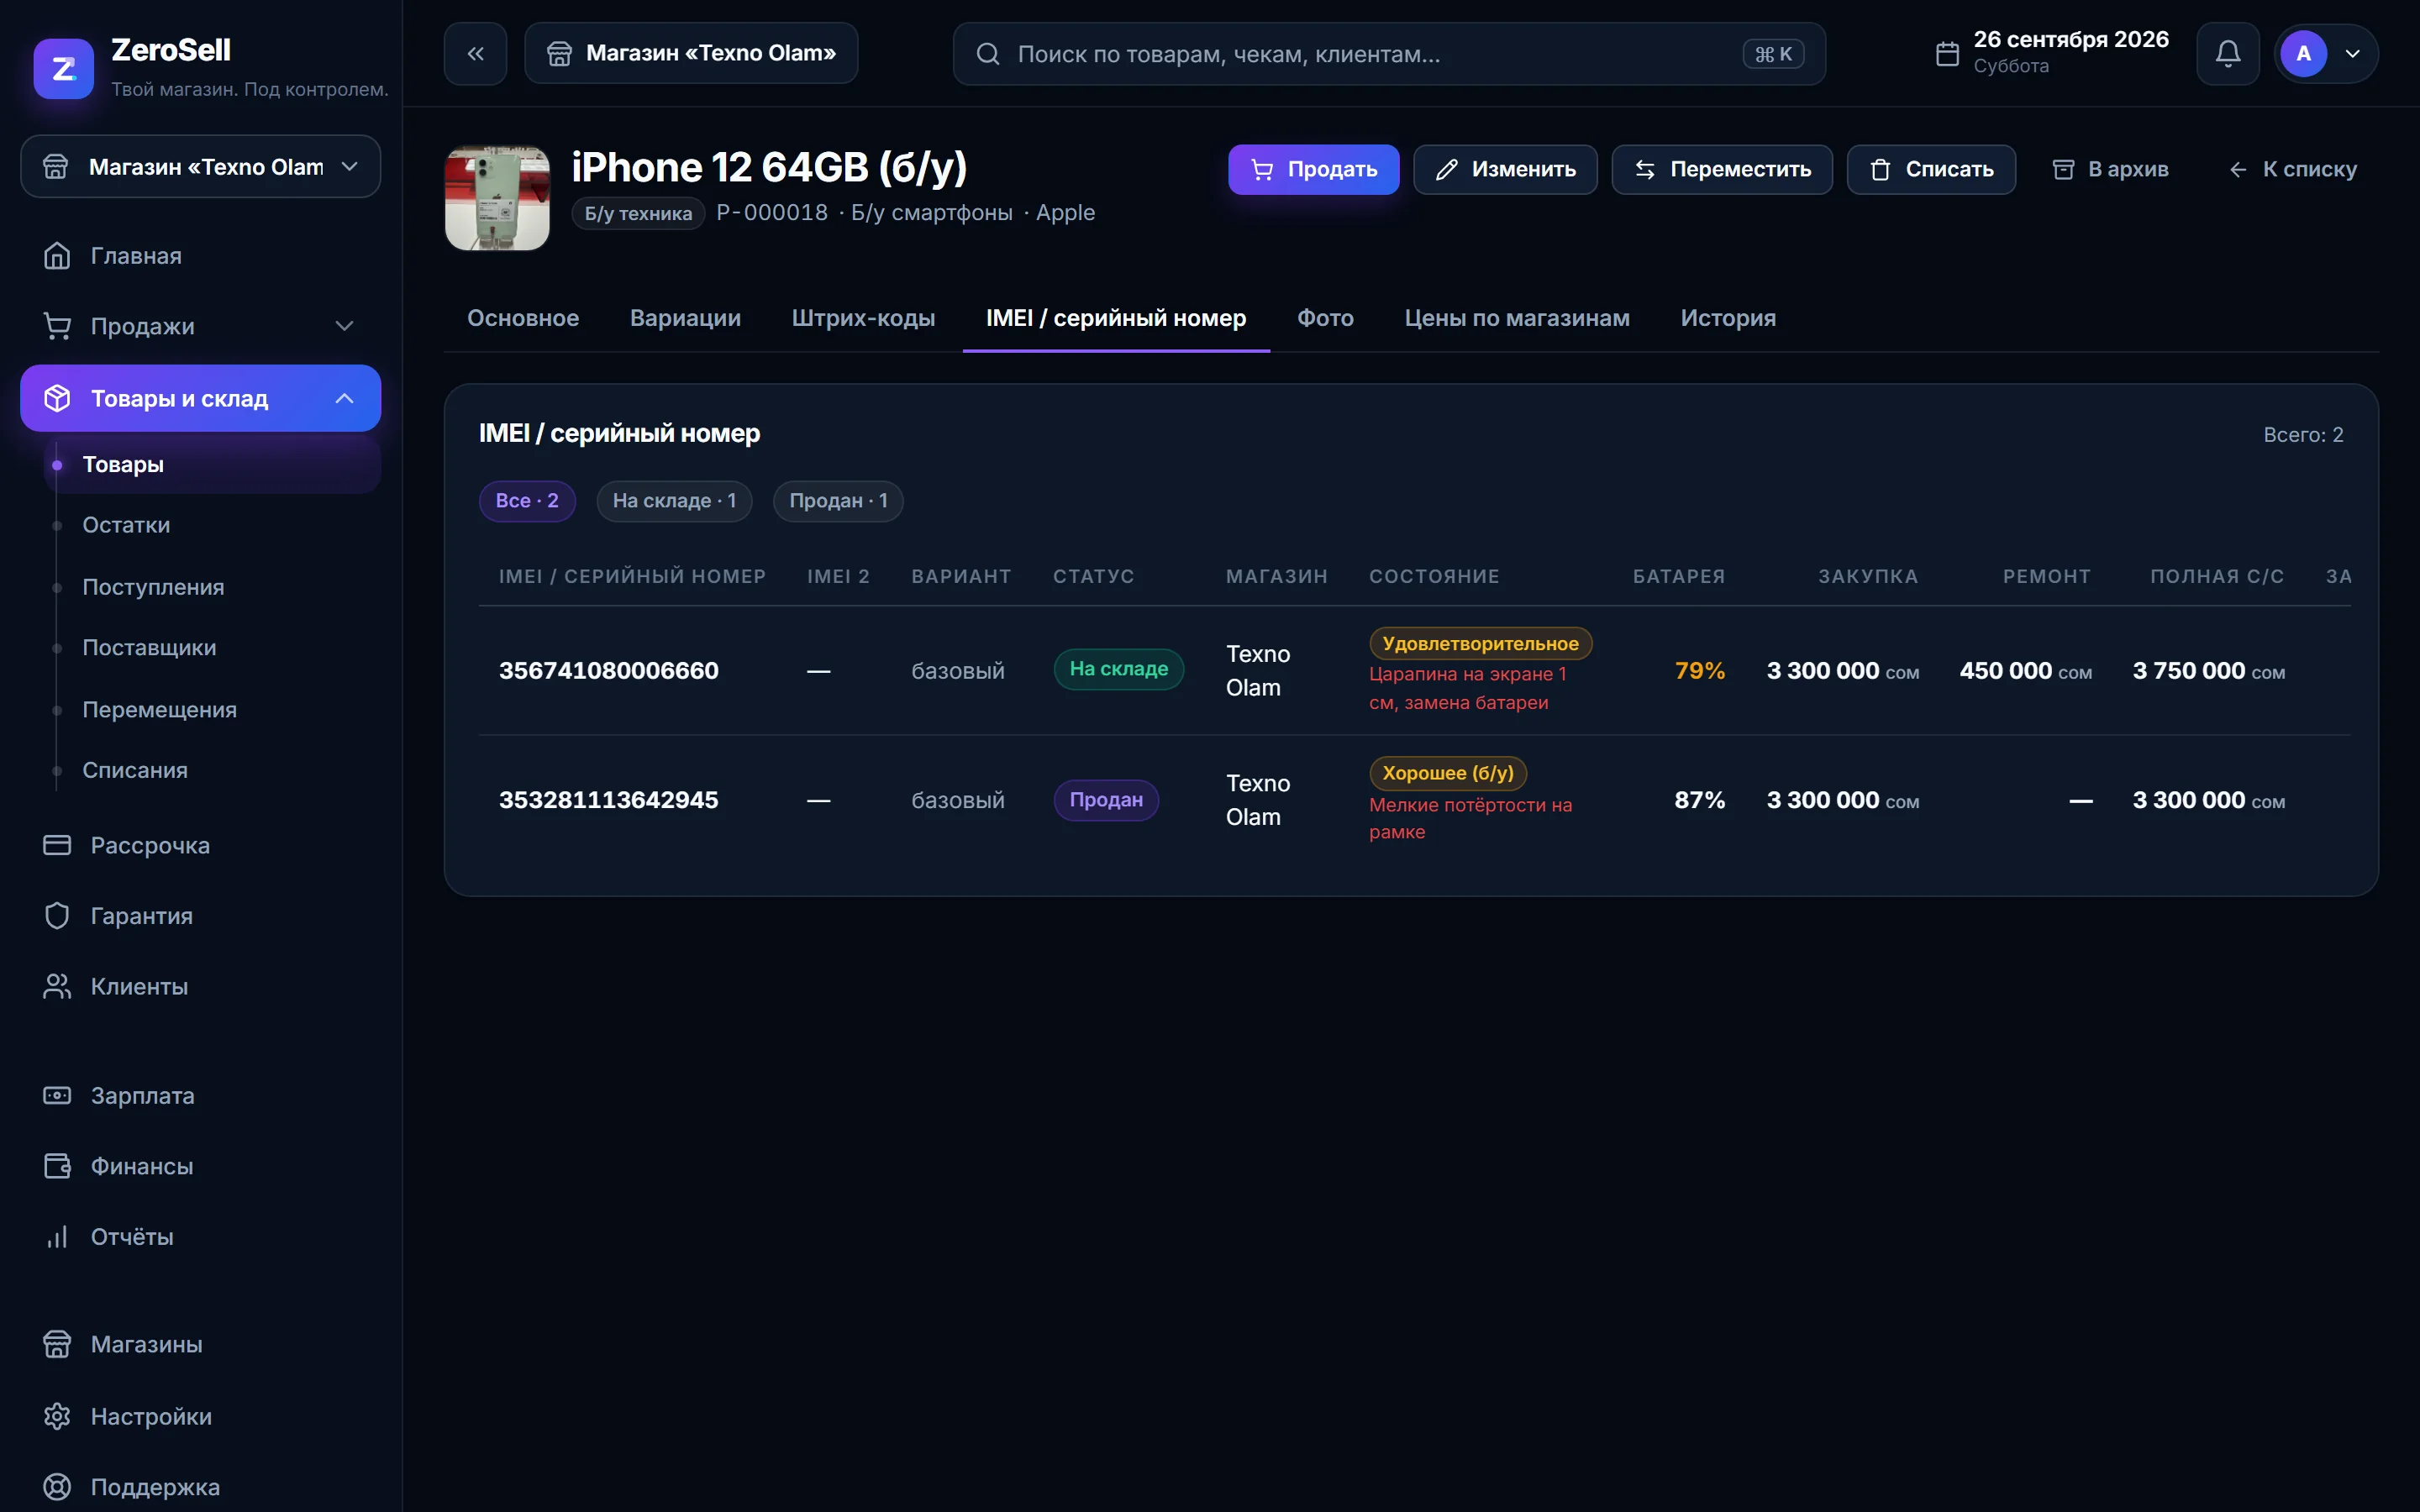
Task: Filter IMEI list by На складе · 1
Action: point(674,501)
